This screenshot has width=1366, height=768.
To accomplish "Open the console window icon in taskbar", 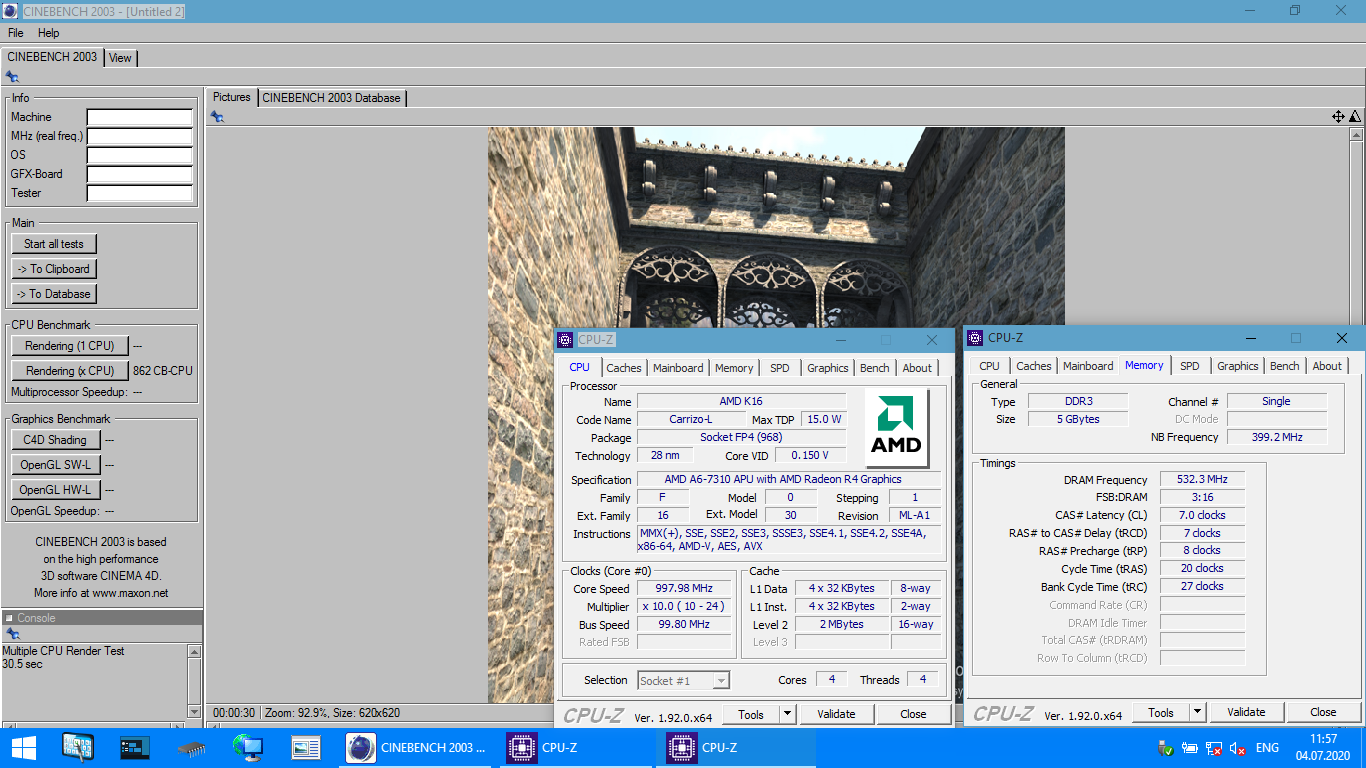I will click(x=134, y=747).
